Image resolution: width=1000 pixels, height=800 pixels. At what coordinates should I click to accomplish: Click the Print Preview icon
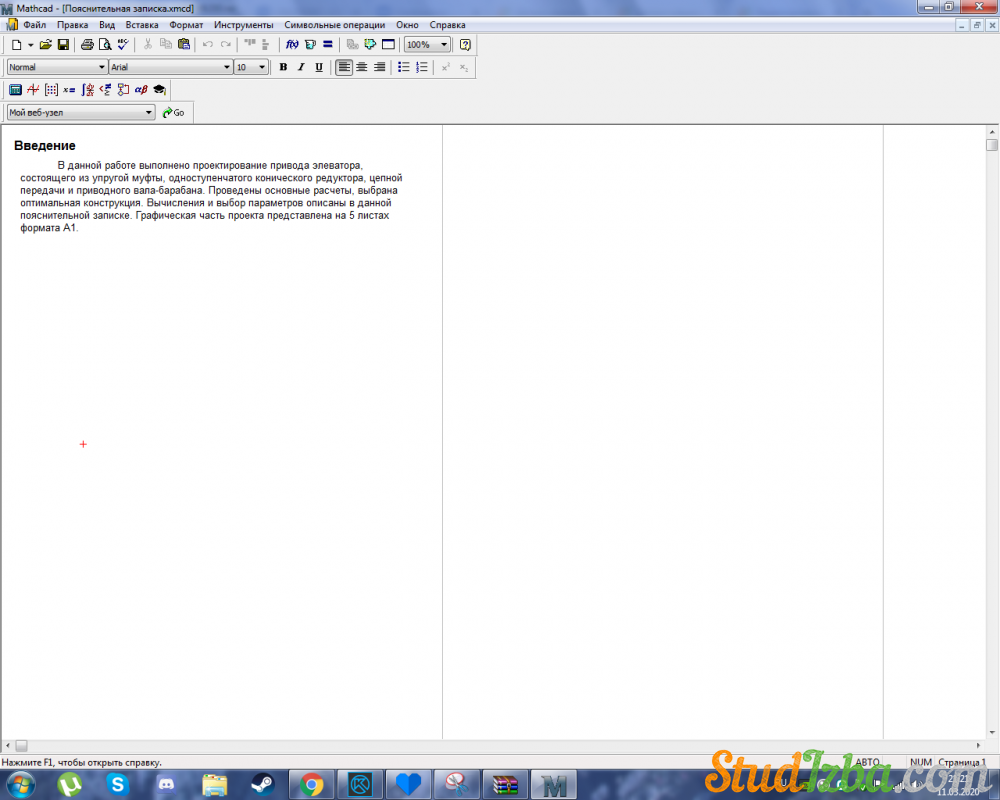pos(104,45)
